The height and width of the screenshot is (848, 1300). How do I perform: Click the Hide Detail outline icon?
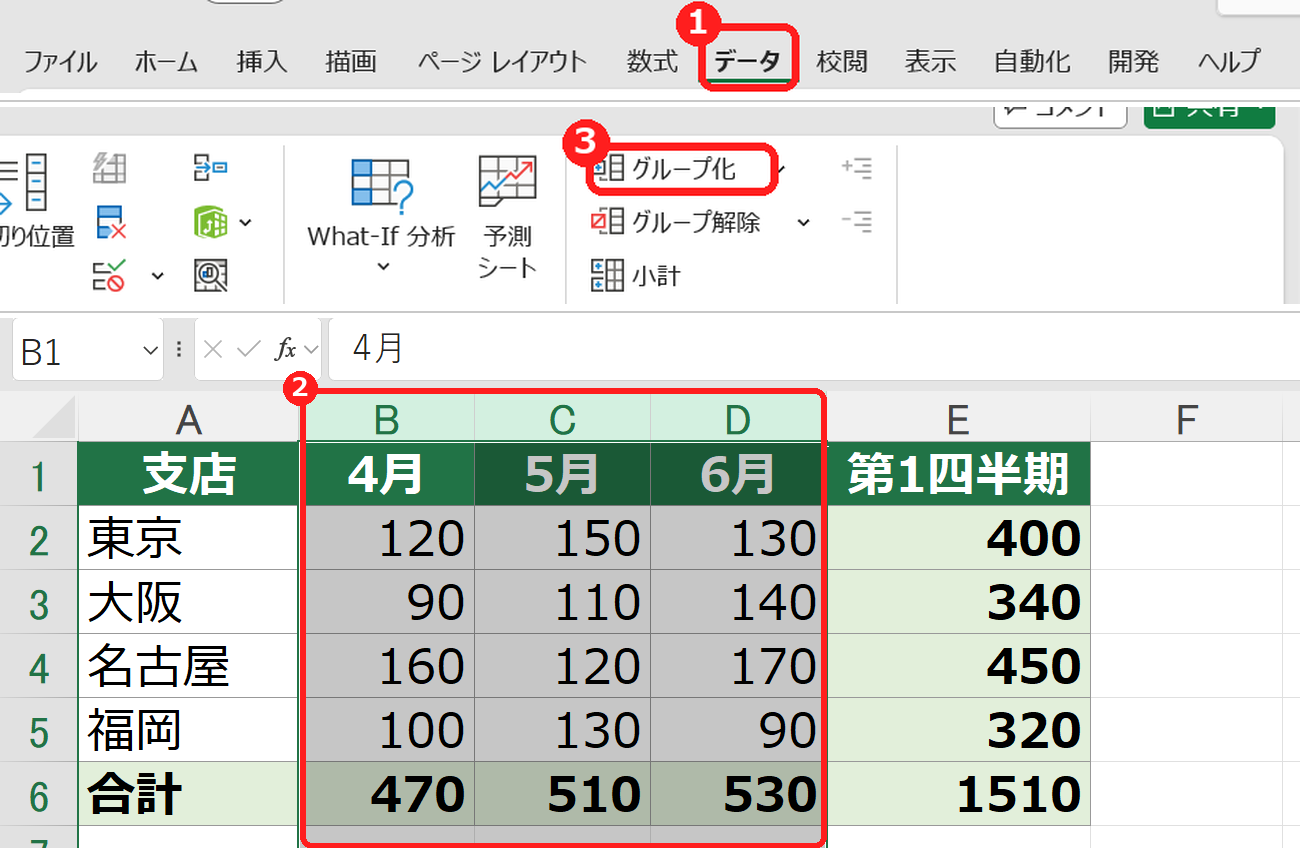(857, 221)
